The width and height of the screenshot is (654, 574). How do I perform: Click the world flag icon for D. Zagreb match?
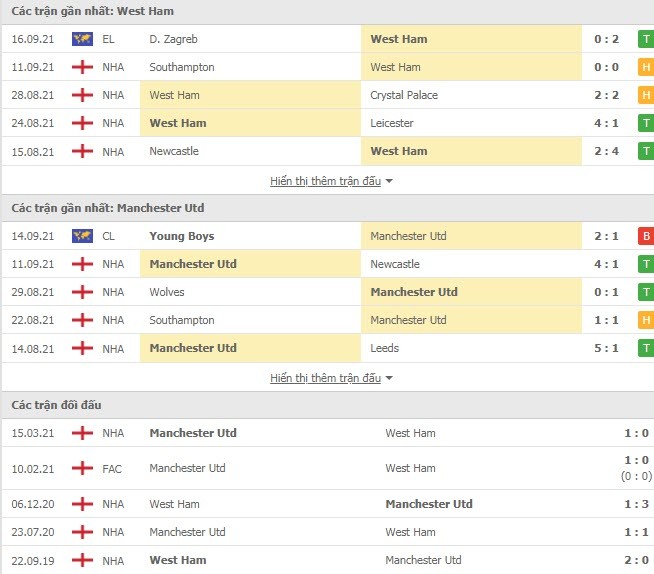coord(82,39)
